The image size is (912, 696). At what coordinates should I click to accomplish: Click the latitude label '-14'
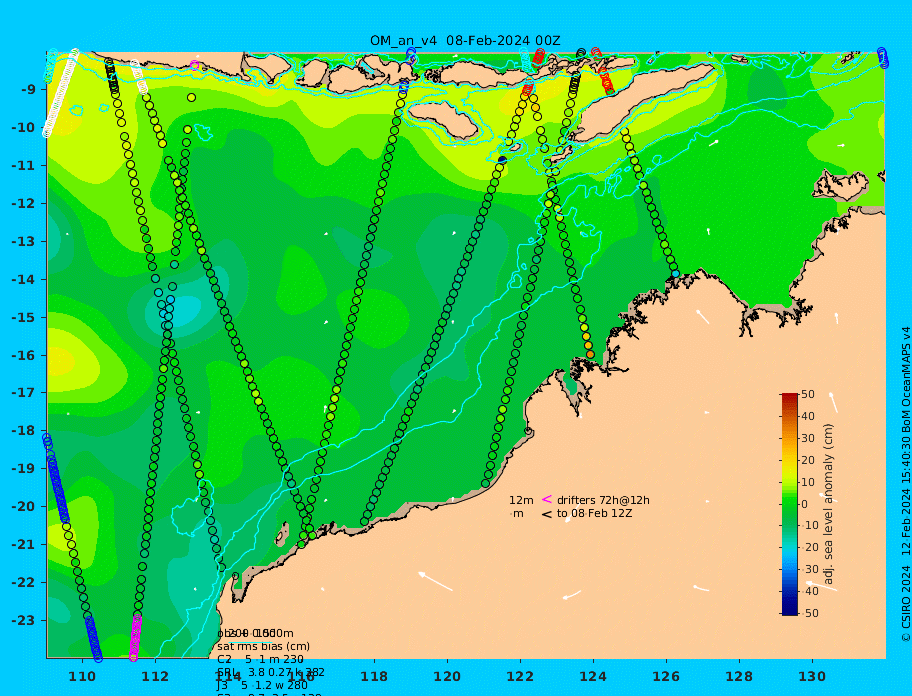[x=24, y=279]
